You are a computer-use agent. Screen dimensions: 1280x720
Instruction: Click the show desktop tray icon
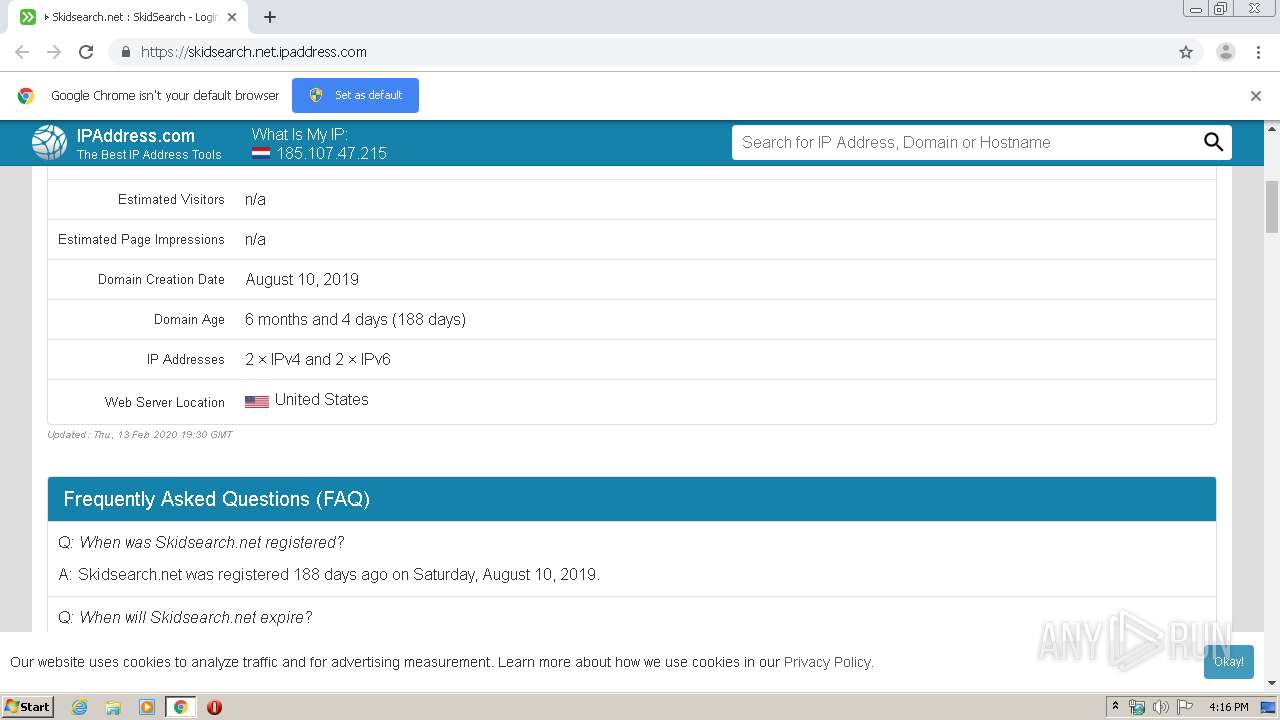(x=1268, y=707)
